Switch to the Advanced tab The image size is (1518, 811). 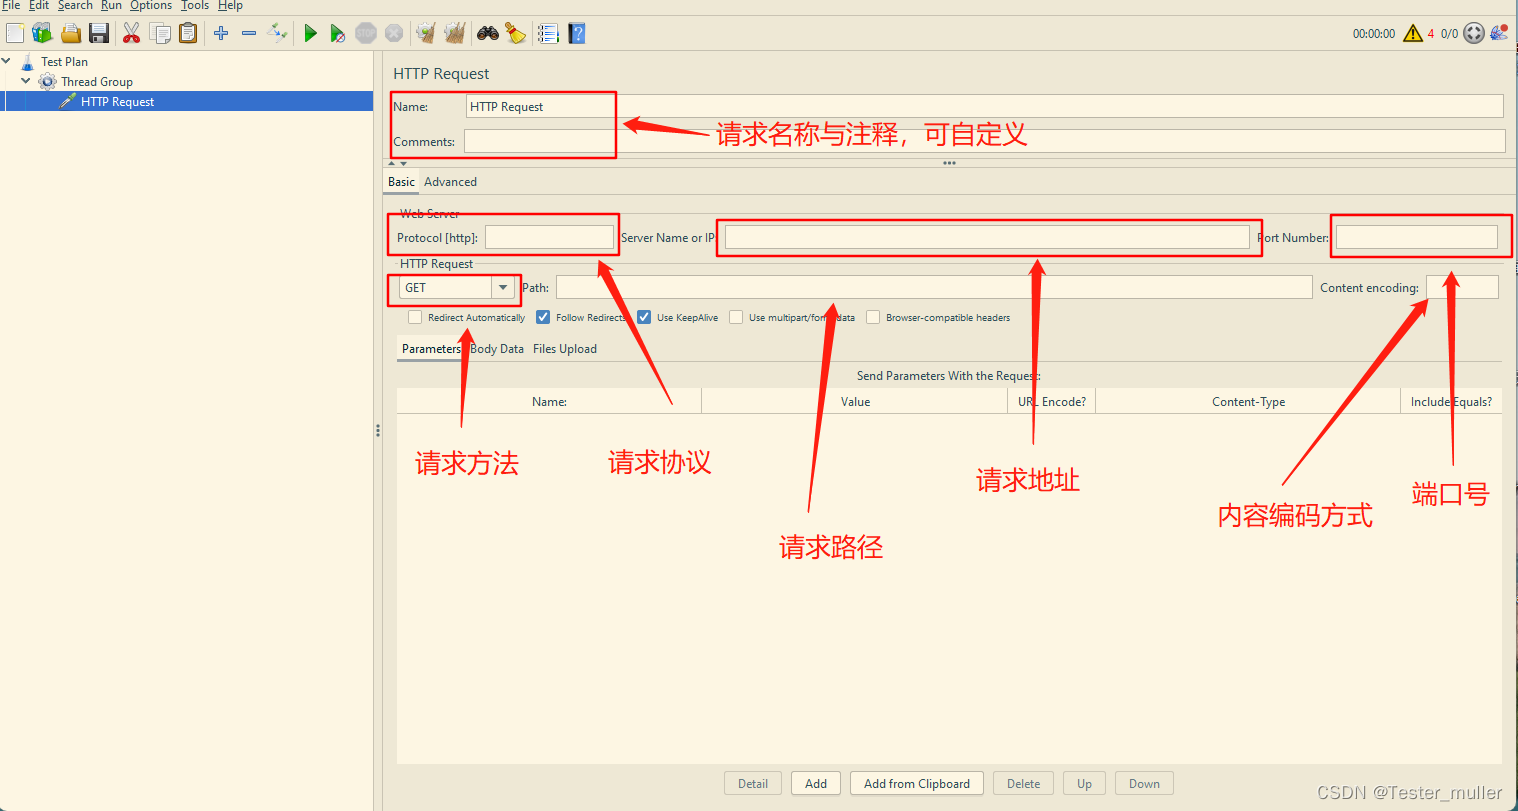click(x=450, y=182)
